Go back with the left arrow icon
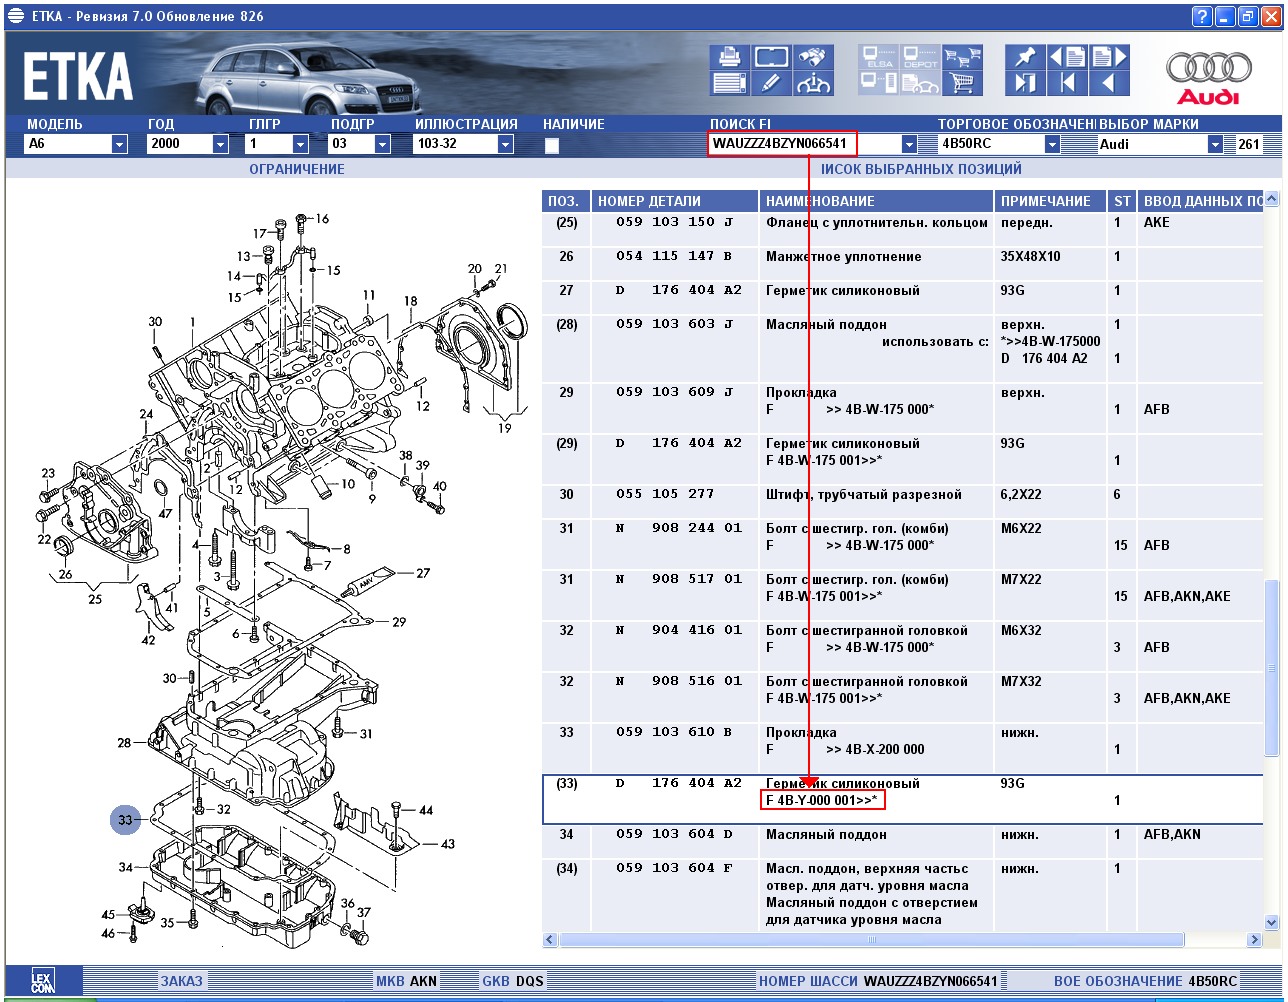This screenshot has height=1002, width=1288. (1110, 83)
